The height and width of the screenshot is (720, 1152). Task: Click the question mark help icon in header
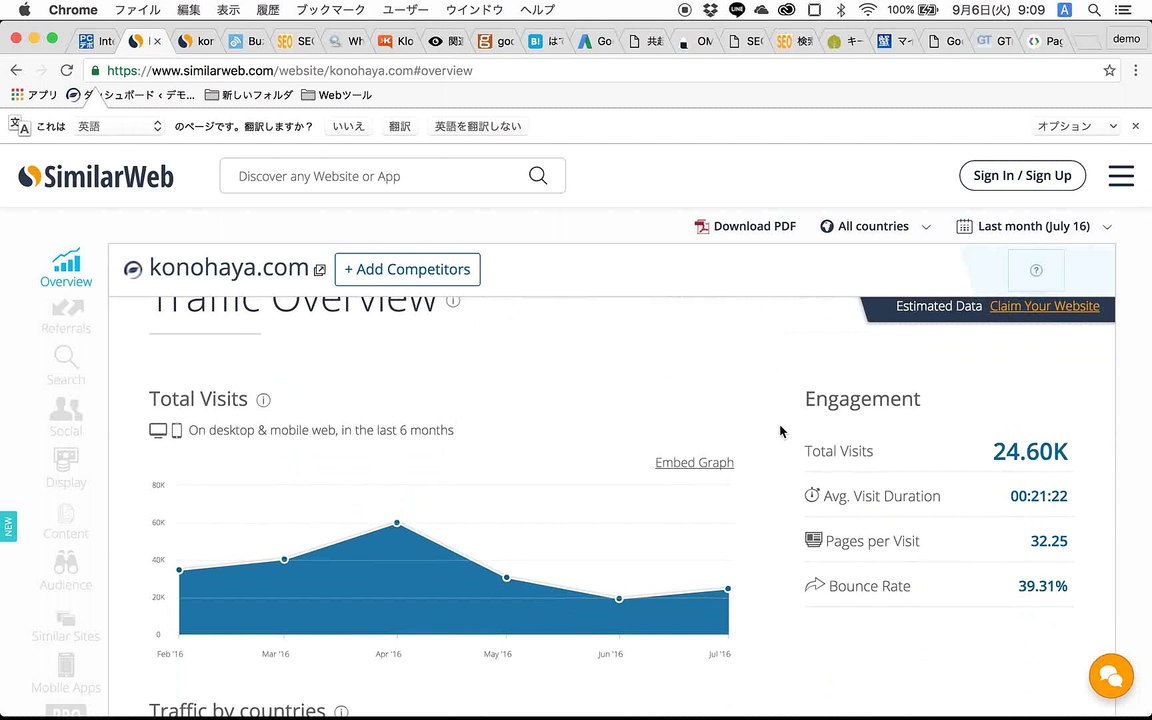[x=1036, y=270]
